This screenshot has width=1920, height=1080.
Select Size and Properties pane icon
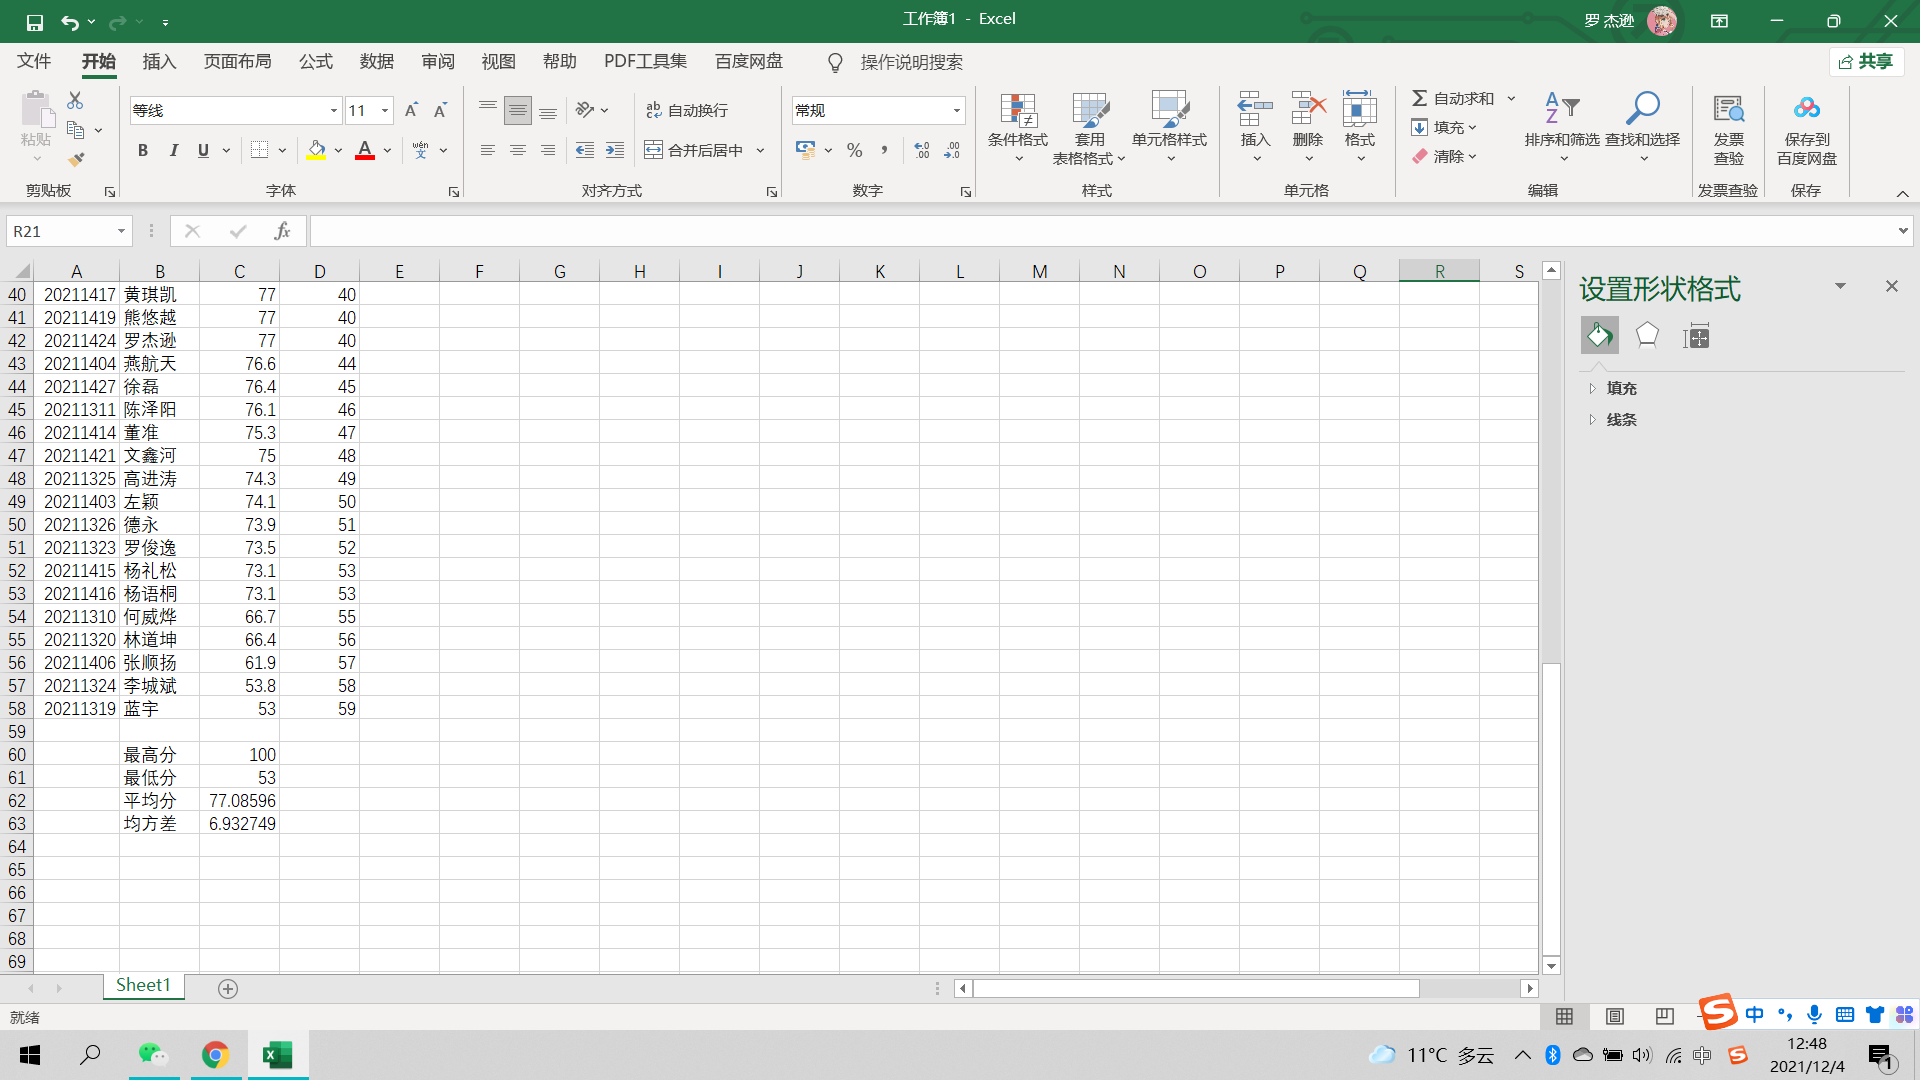(1697, 336)
